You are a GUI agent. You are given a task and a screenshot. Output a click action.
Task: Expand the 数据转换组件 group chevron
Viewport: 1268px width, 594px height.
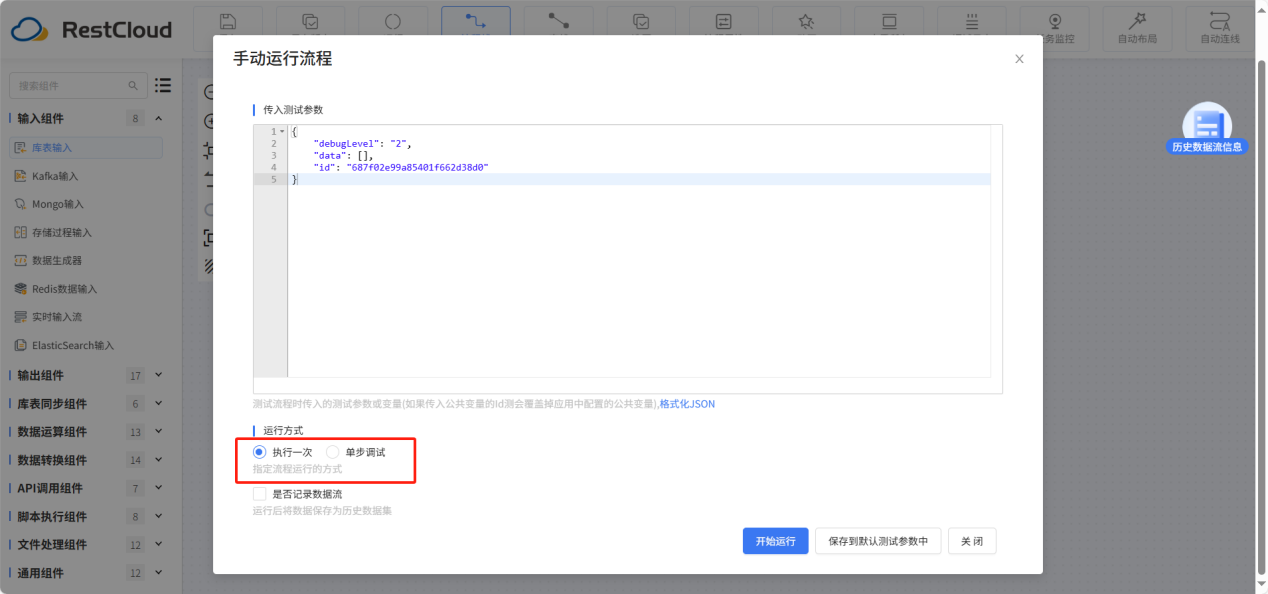[159, 460]
